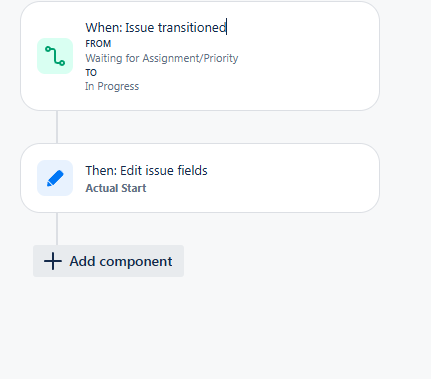The image size is (431, 379).
Task: Click the 'Waiting for Assignment/Priority' status text
Action: [162, 58]
